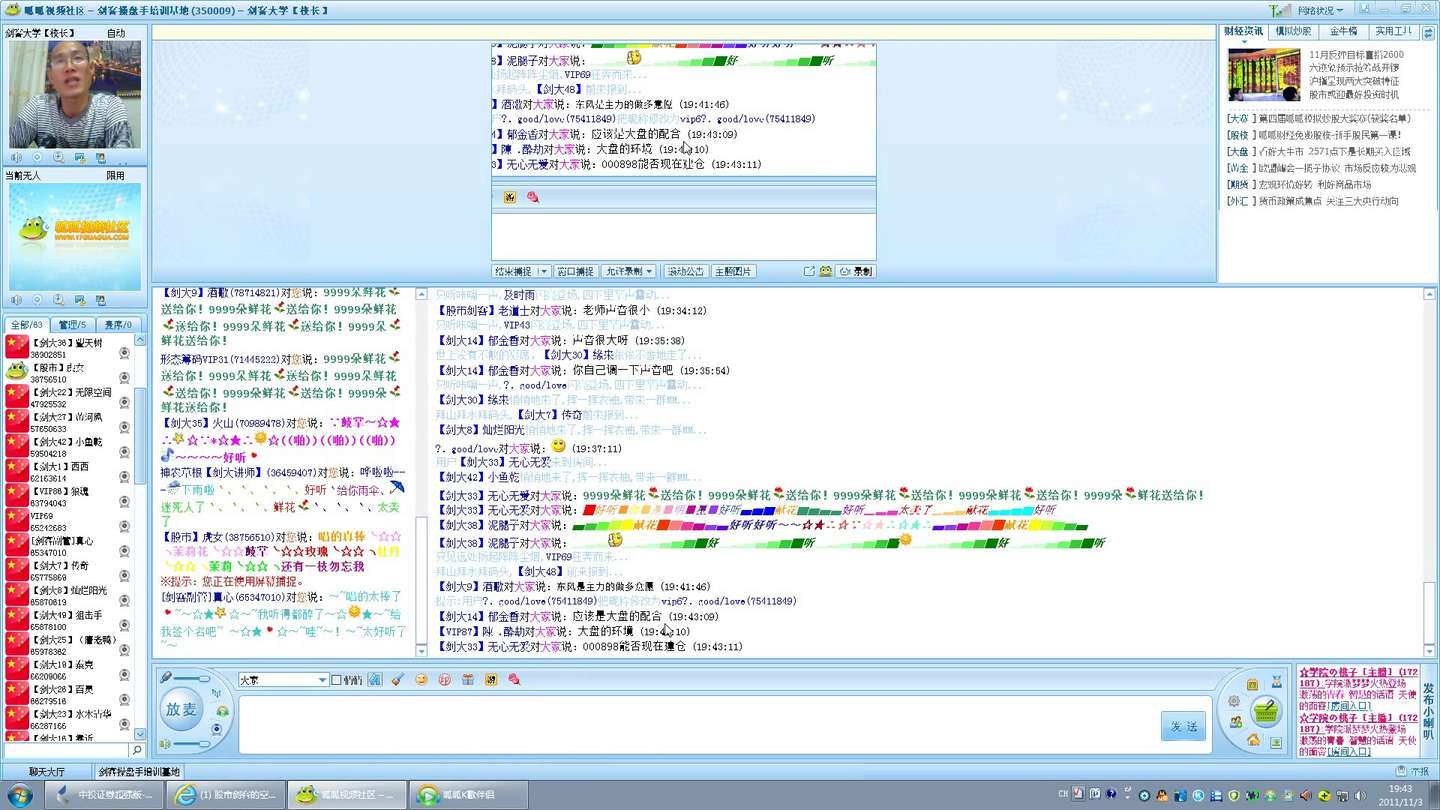Click the paintbrush clear-screen icon
1440x810 pixels.
click(x=397, y=680)
